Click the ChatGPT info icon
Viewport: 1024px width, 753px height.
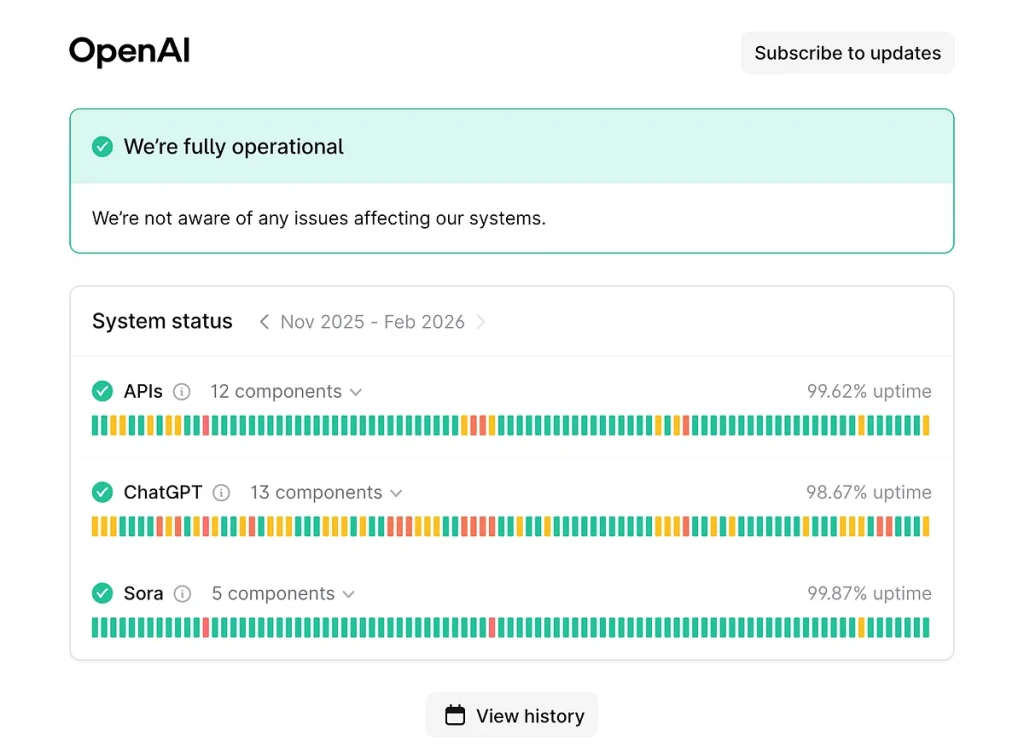[x=221, y=493]
